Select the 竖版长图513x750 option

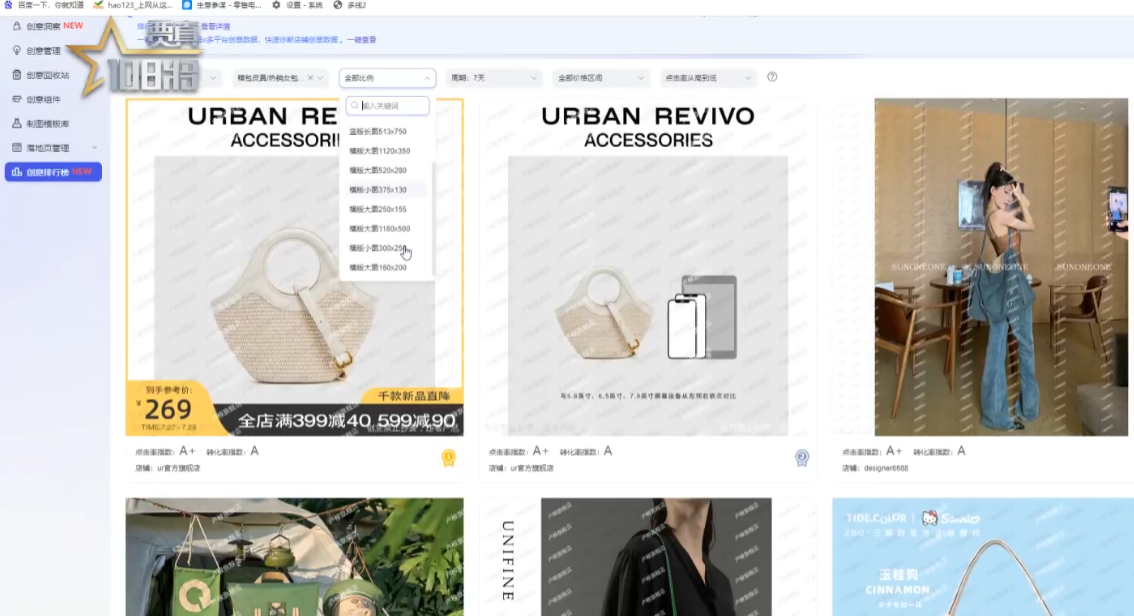pos(378,131)
